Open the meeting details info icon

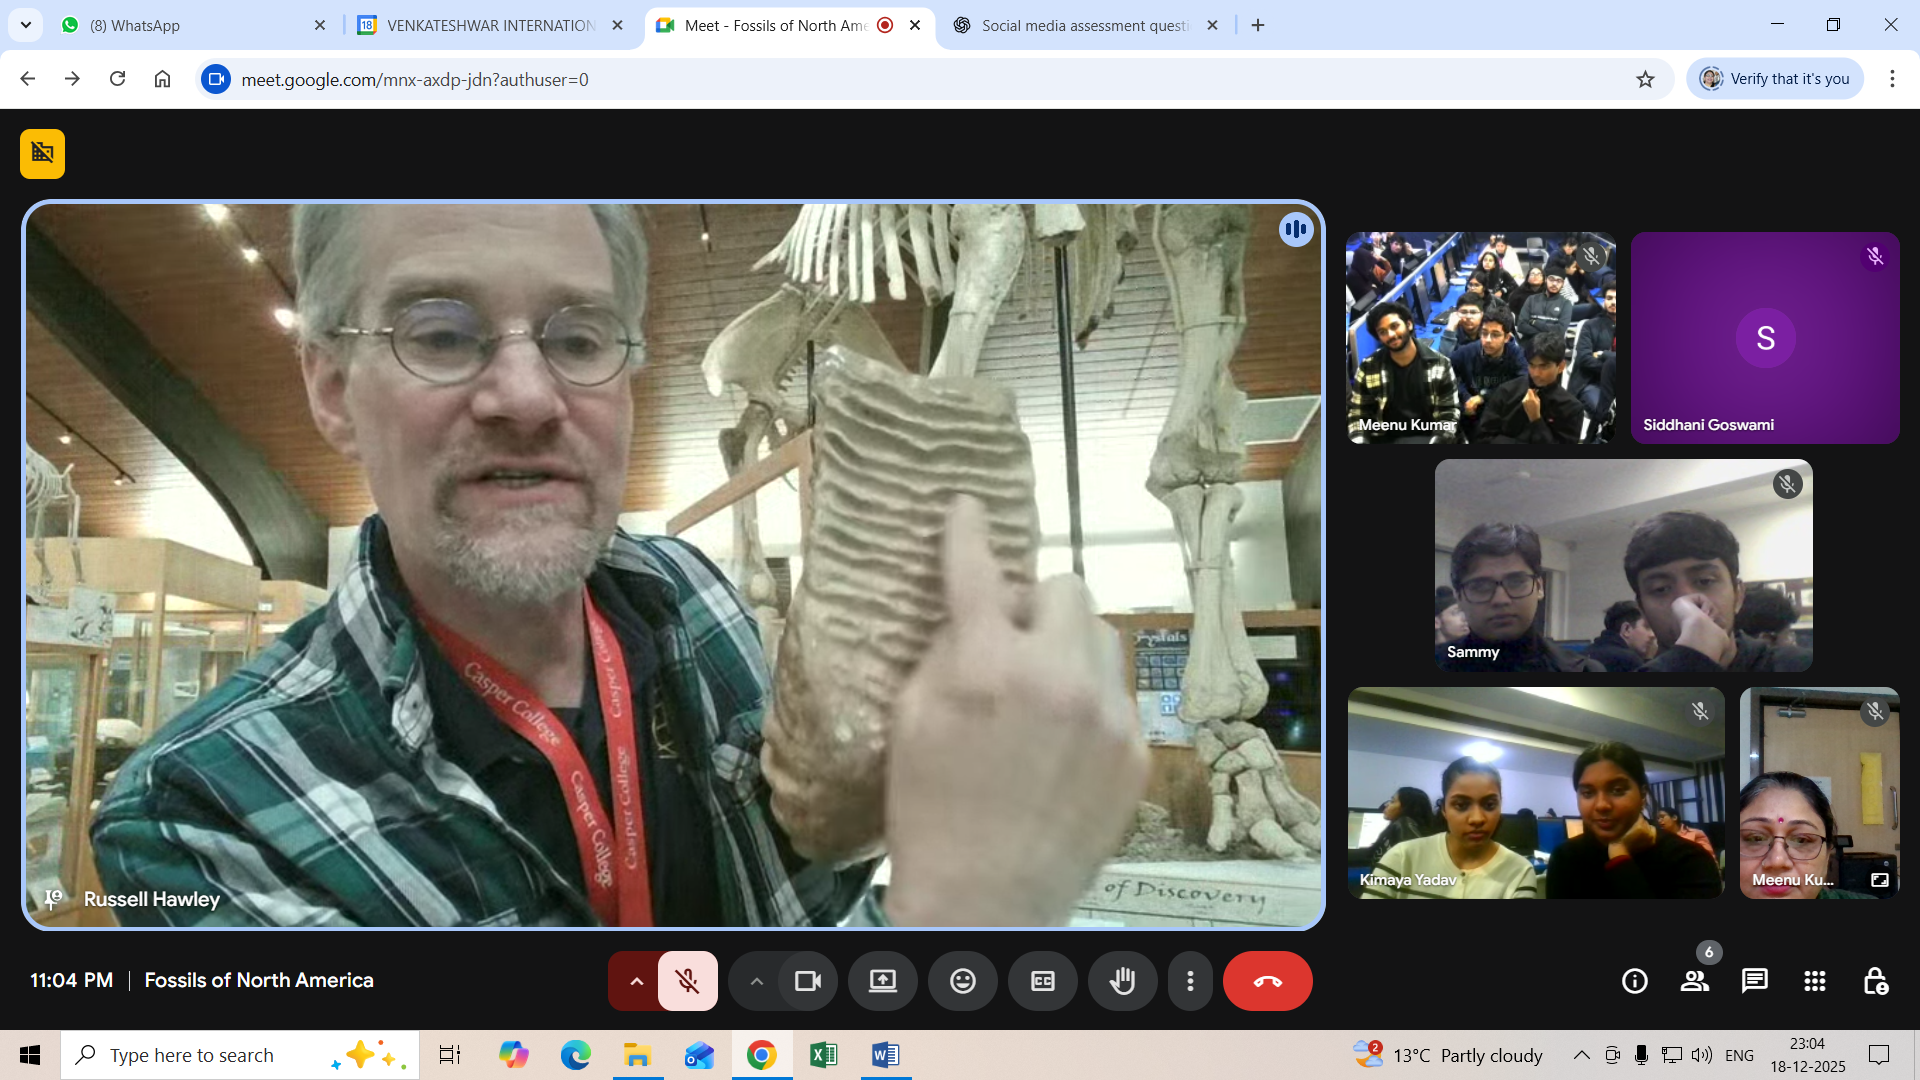(x=1634, y=981)
